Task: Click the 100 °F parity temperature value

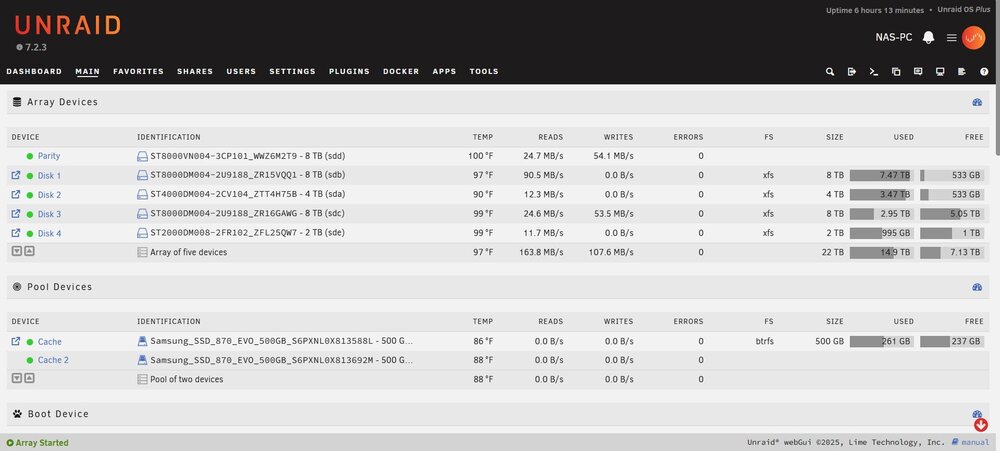Action: [x=482, y=156]
